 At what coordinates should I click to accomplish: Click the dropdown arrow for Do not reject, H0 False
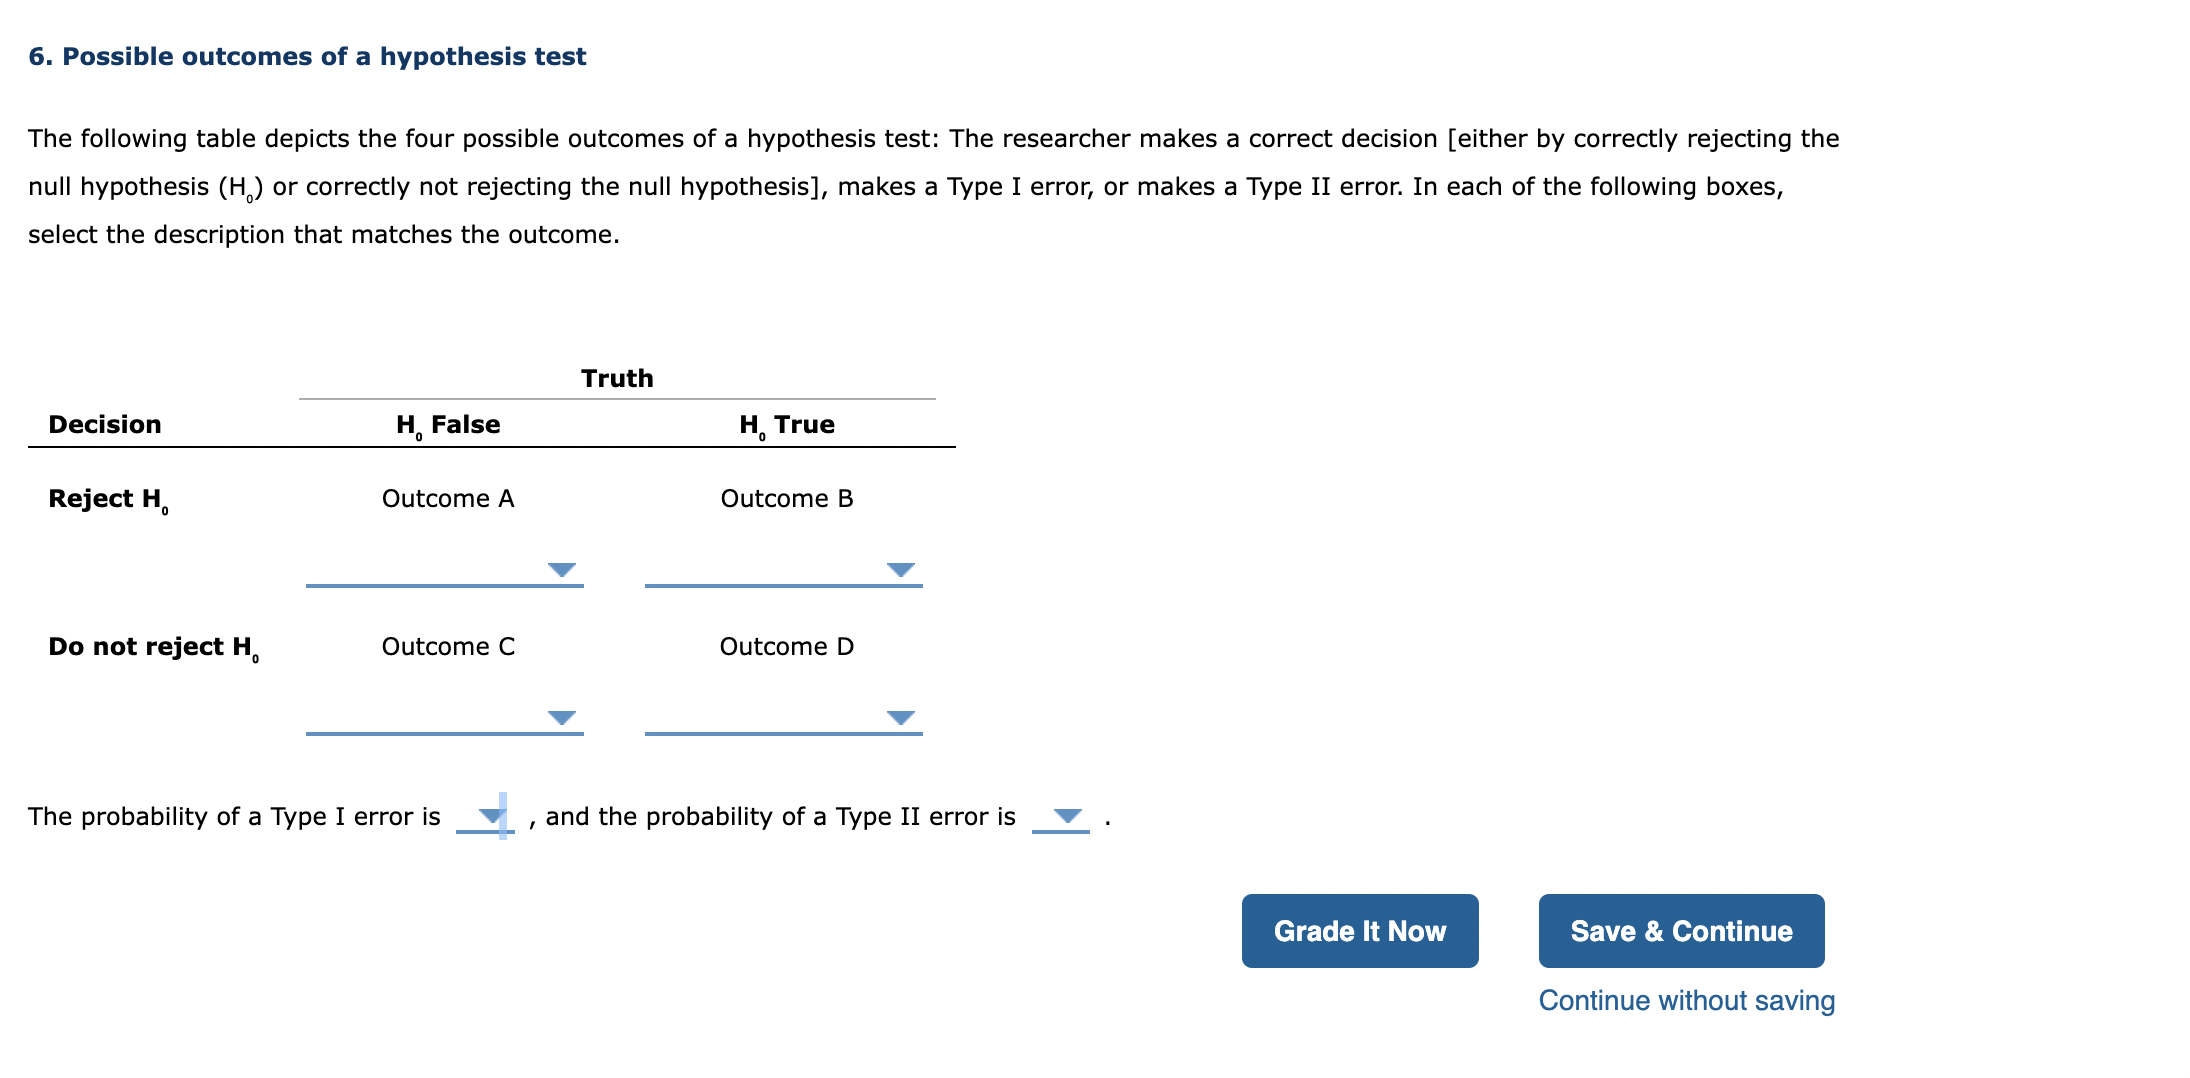(x=562, y=717)
